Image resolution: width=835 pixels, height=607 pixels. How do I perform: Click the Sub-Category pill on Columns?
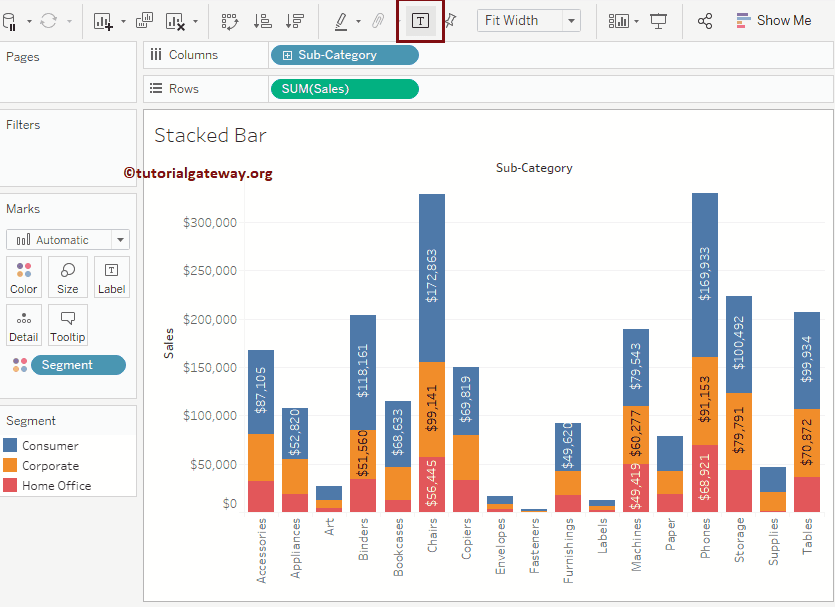pyautogui.click(x=345, y=55)
